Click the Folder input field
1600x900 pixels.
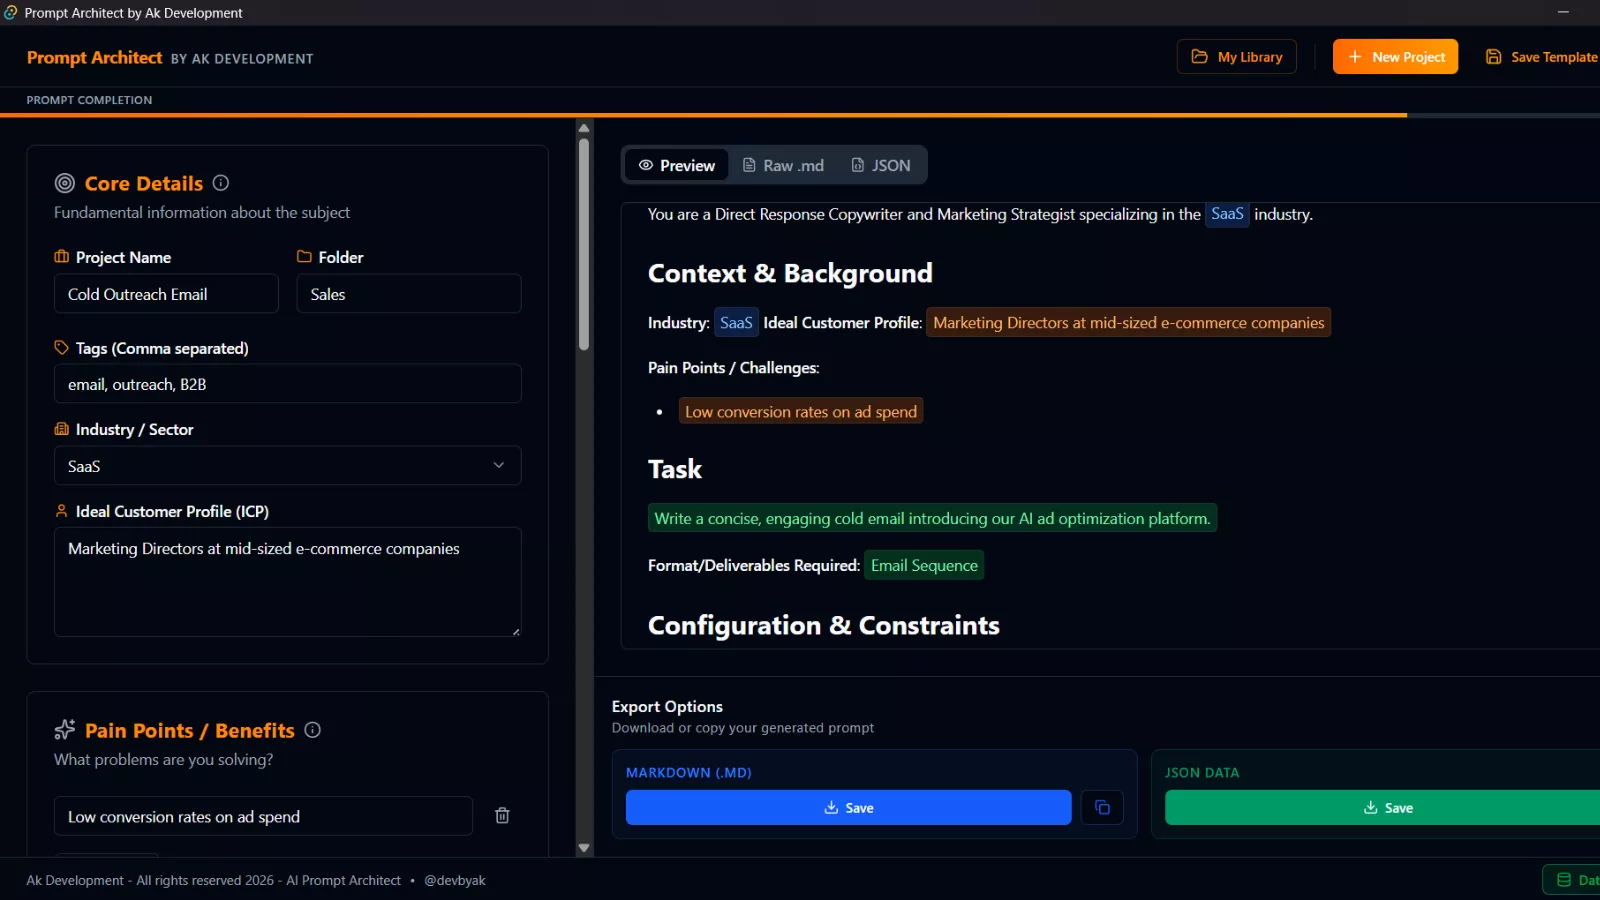click(409, 294)
